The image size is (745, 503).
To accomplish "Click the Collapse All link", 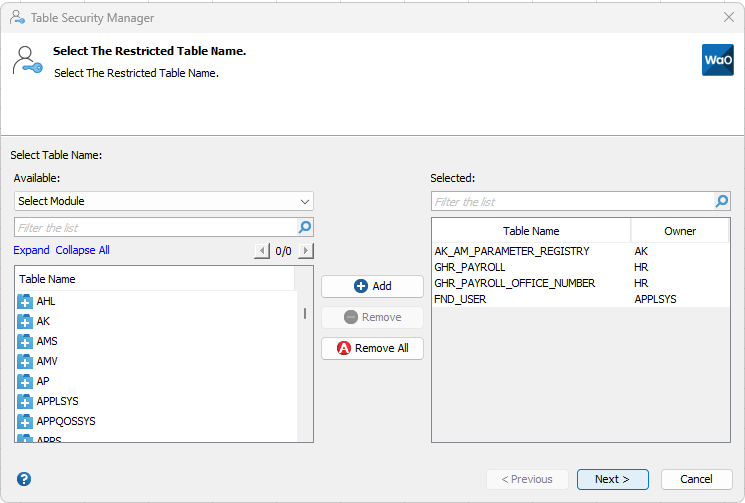I will tap(82, 250).
